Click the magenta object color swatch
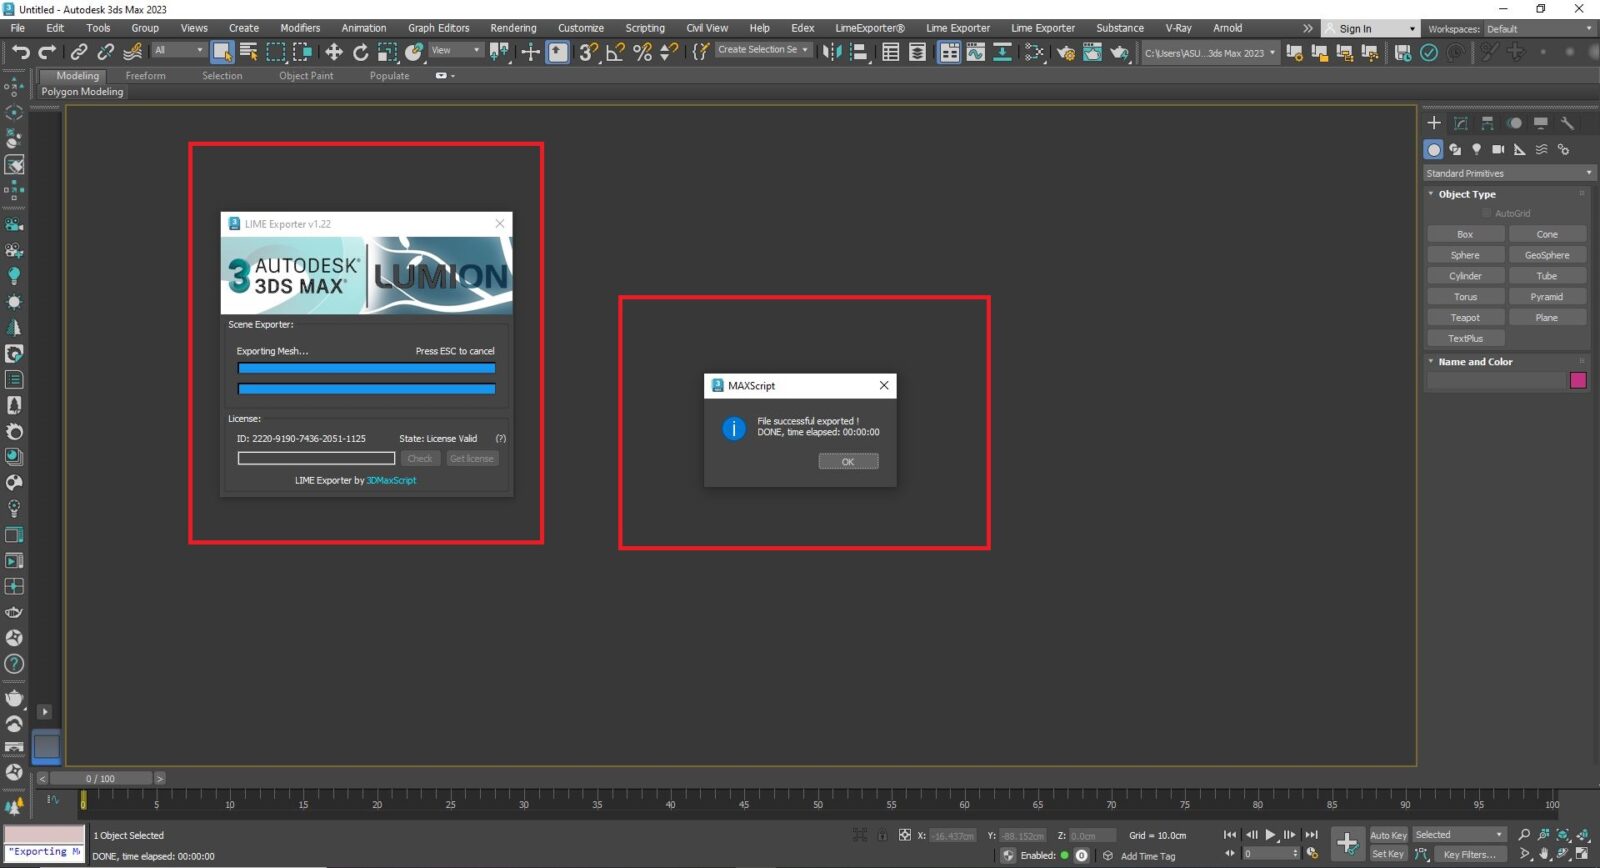Screen dimensions: 1600x868 pyautogui.click(x=1578, y=380)
